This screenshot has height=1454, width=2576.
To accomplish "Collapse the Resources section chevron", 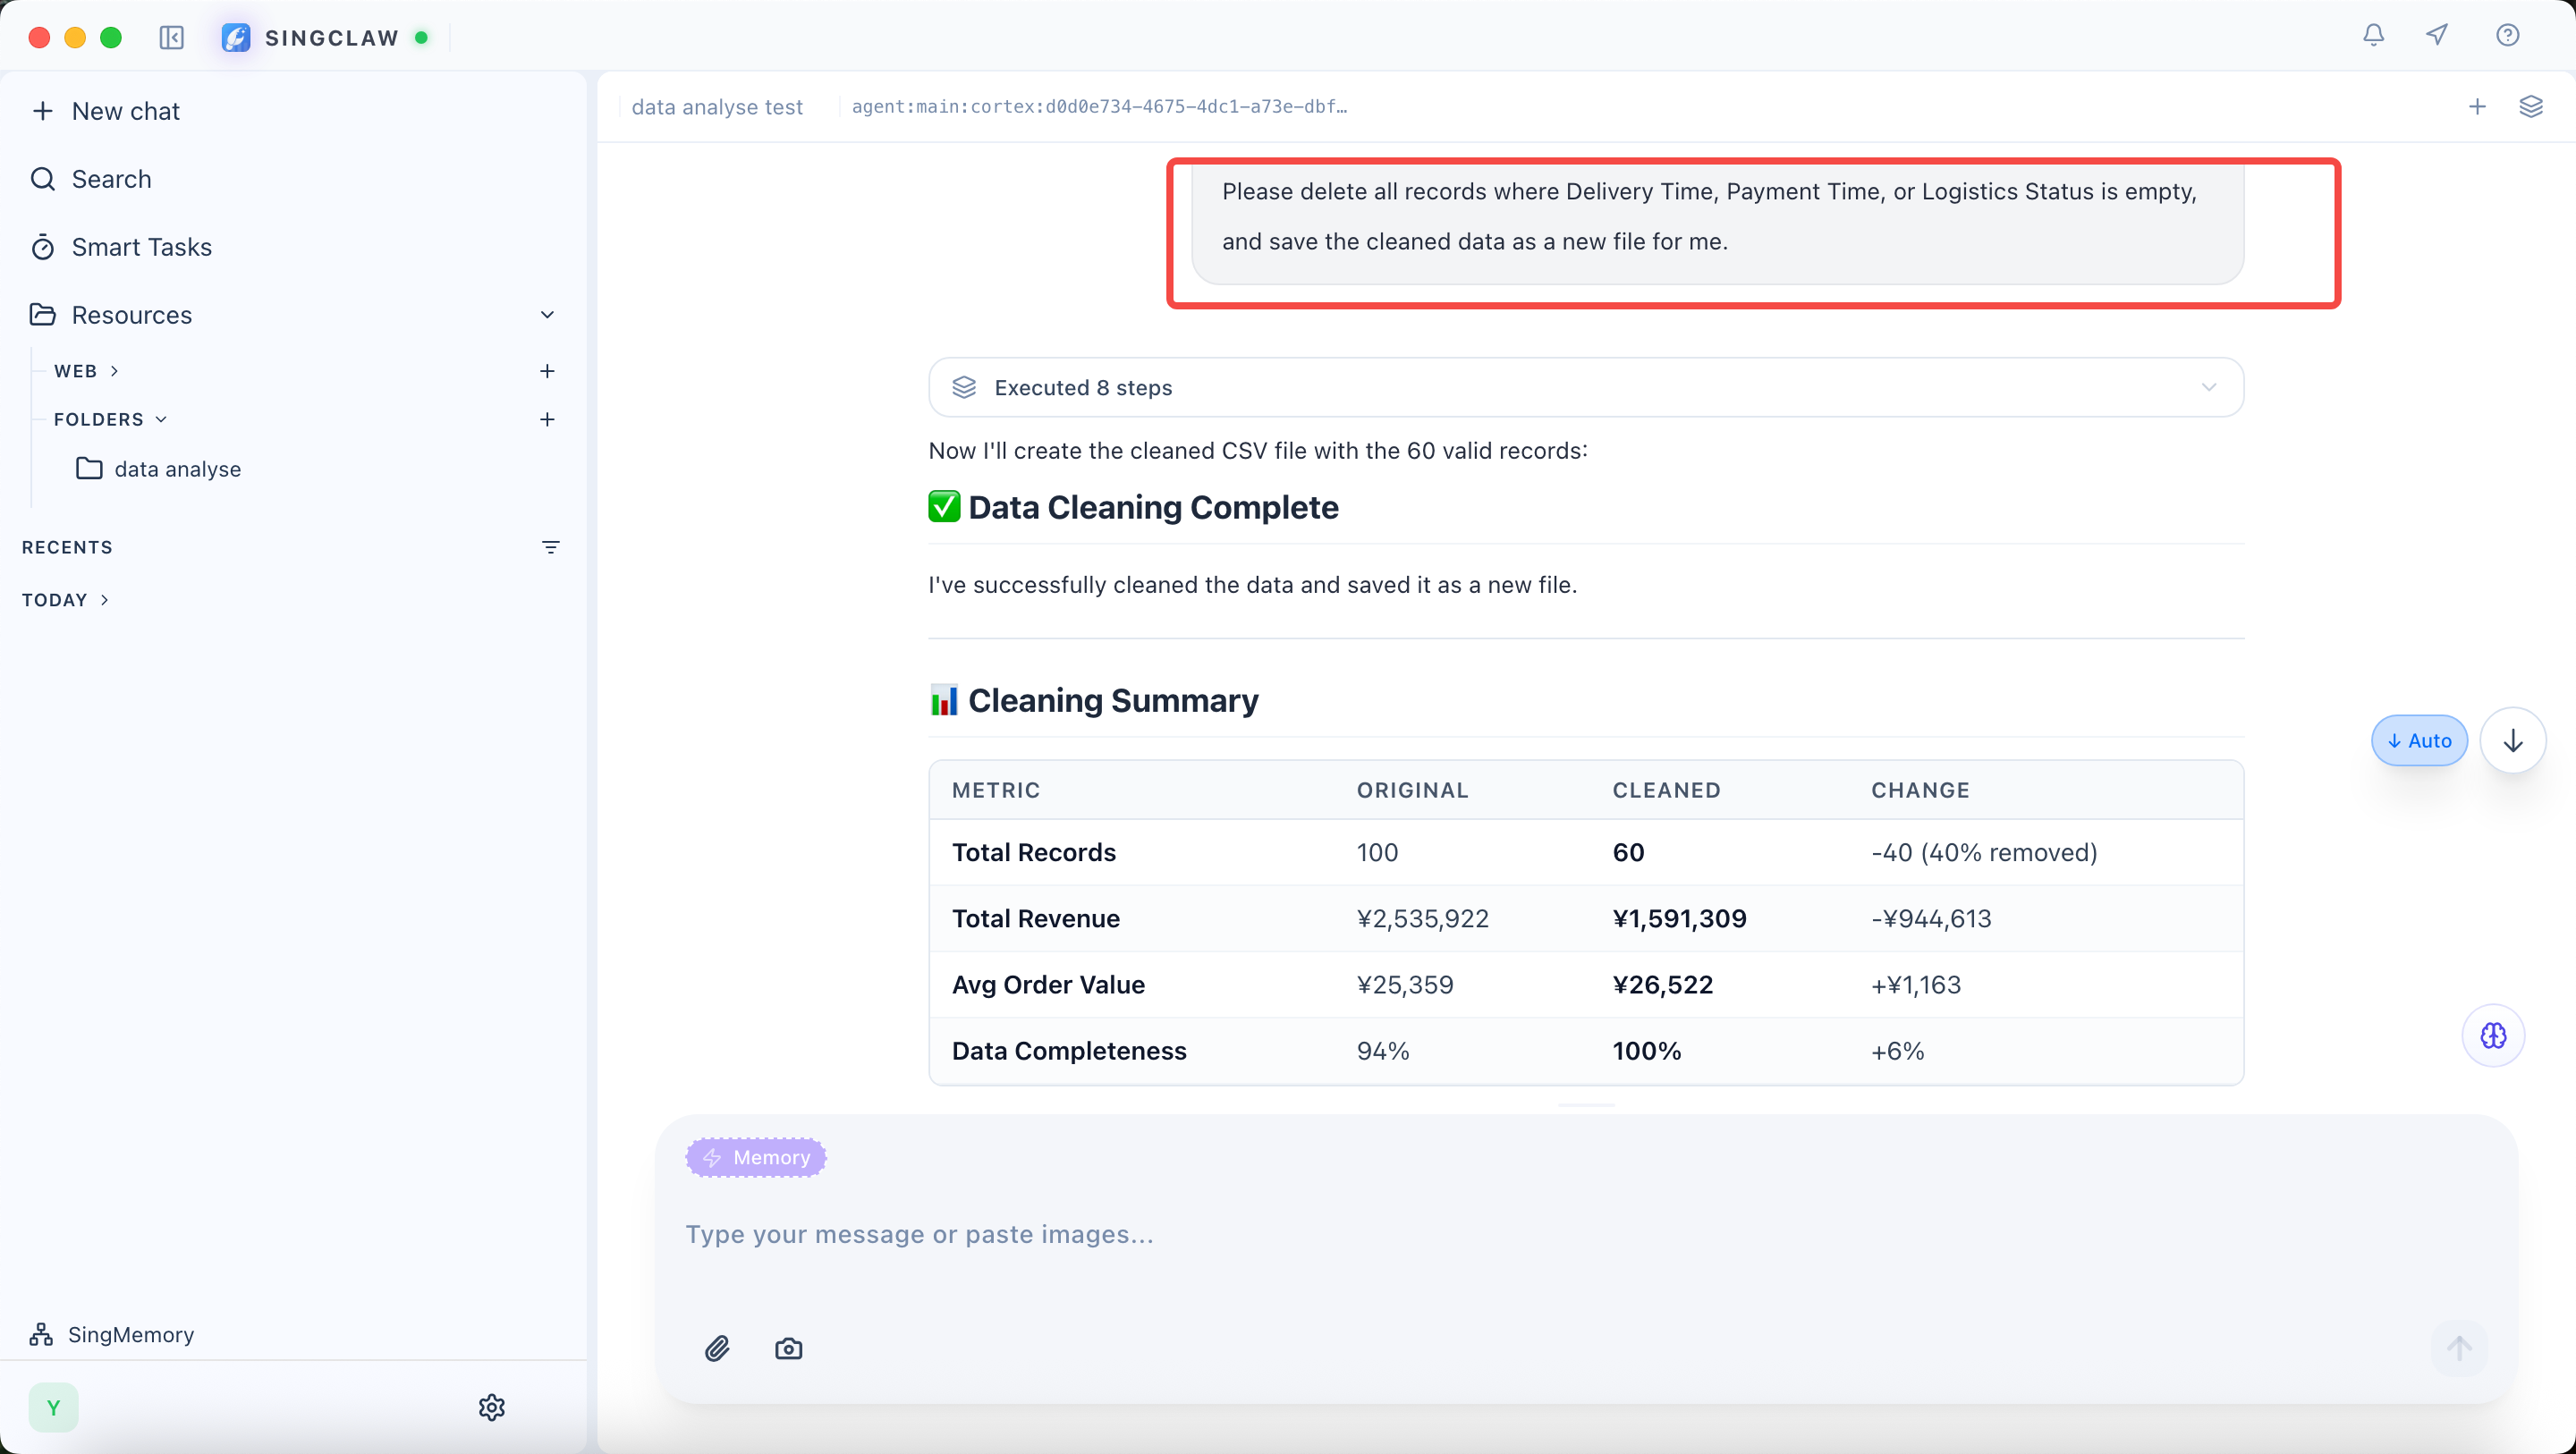I will pos(547,315).
